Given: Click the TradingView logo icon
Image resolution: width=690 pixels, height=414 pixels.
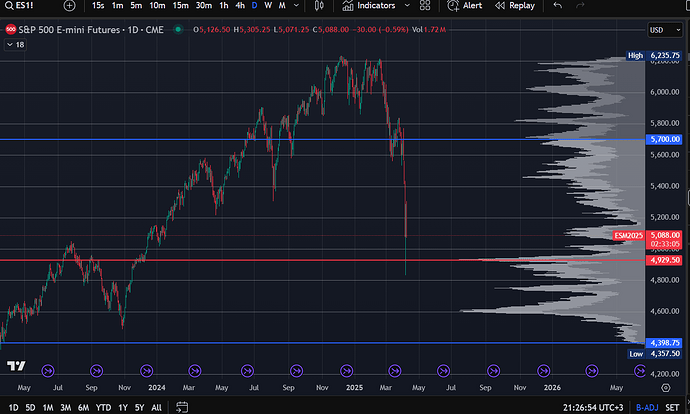Looking at the screenshot, I should click(x=17, y=367).
